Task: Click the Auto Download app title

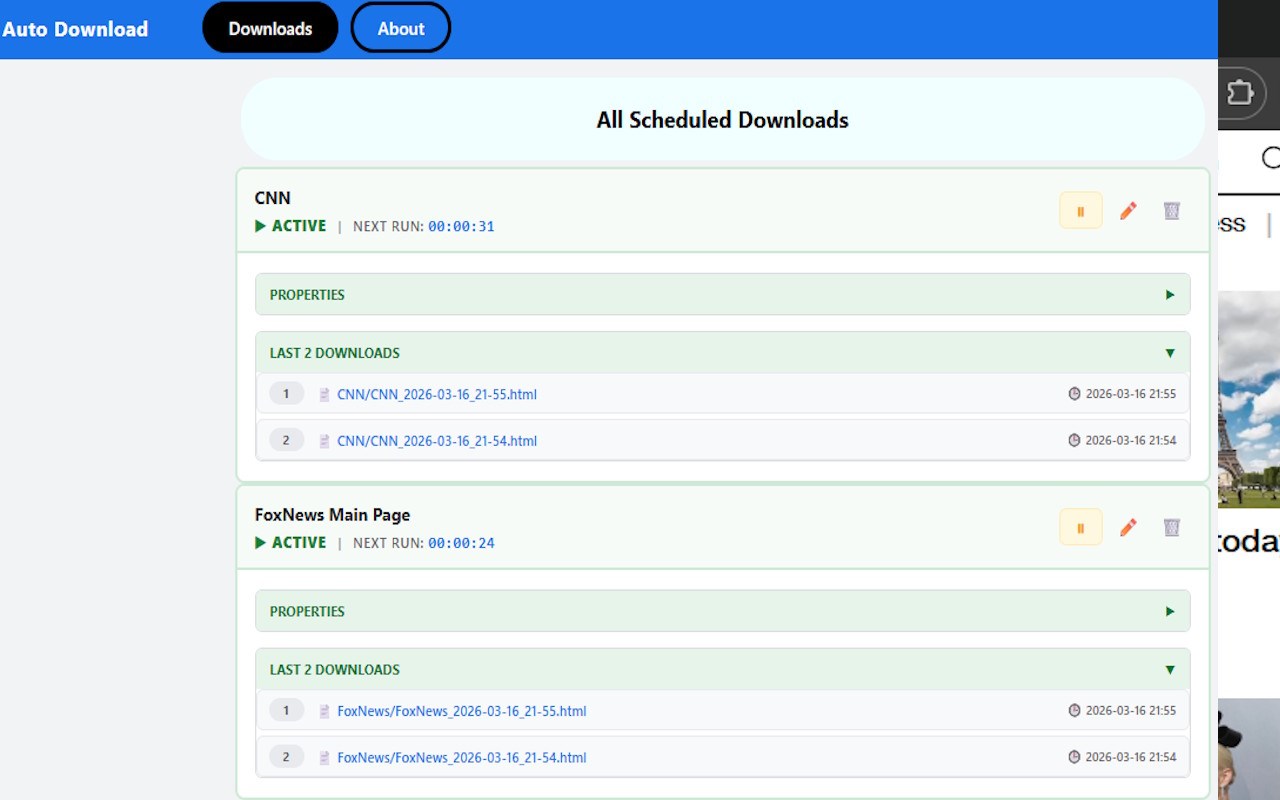Action: point(75,29)
